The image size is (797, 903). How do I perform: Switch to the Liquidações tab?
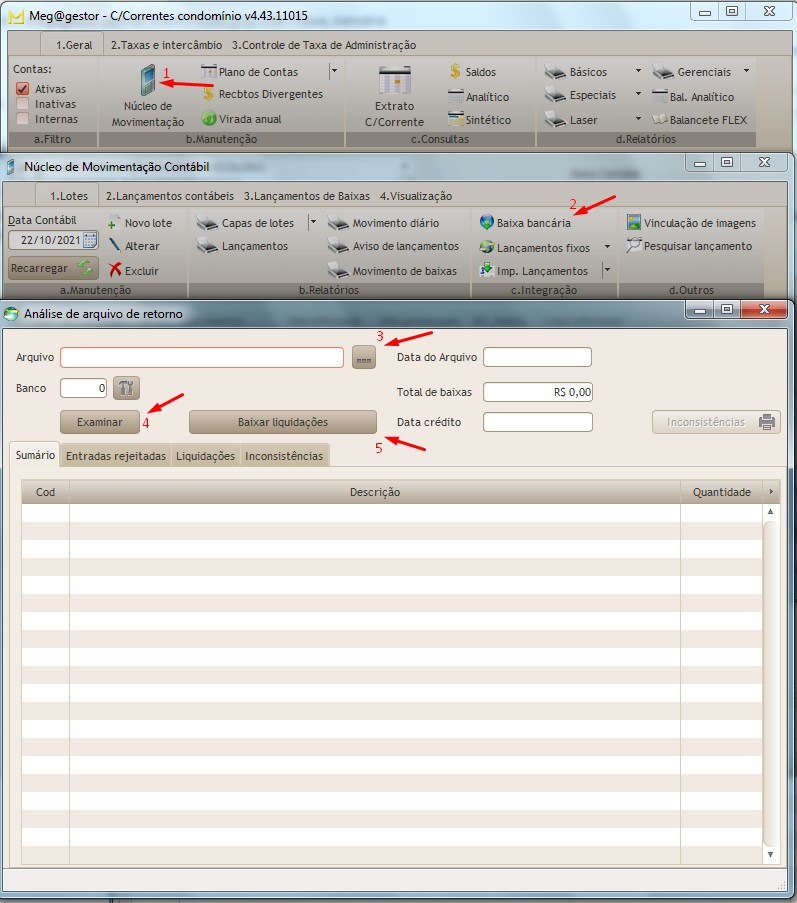coord(205,456)
